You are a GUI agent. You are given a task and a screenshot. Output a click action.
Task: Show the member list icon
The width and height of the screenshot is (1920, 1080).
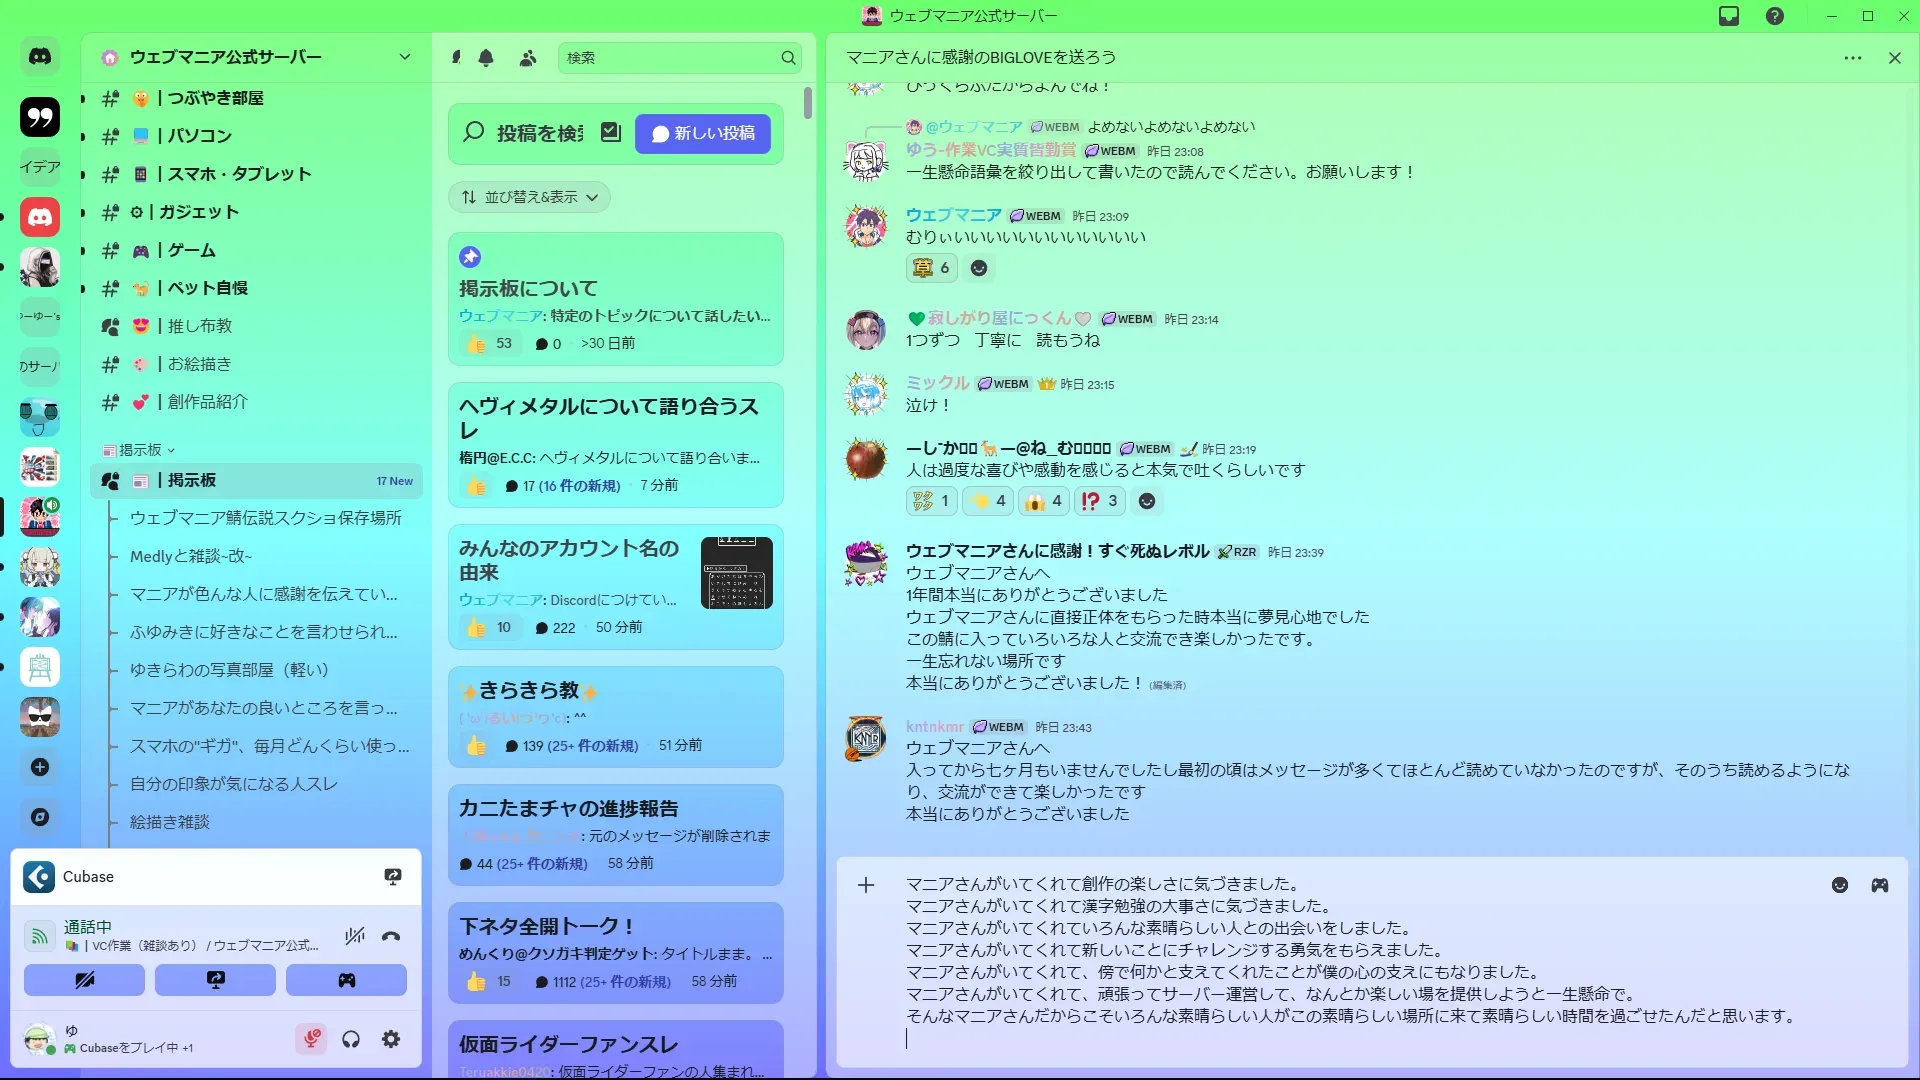(528, 58)
